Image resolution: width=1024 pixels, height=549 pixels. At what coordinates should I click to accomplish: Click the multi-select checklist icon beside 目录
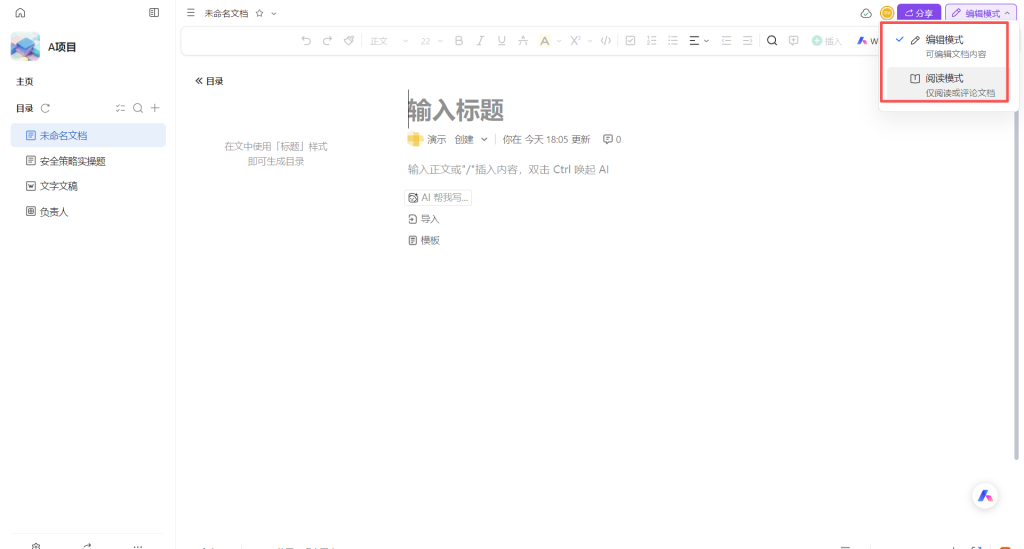(120, 108)
